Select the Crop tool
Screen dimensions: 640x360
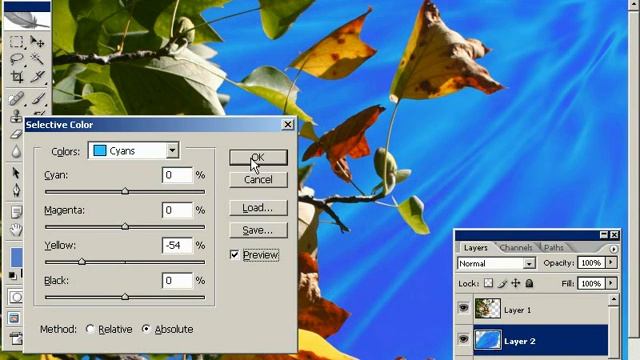point(16,77)
